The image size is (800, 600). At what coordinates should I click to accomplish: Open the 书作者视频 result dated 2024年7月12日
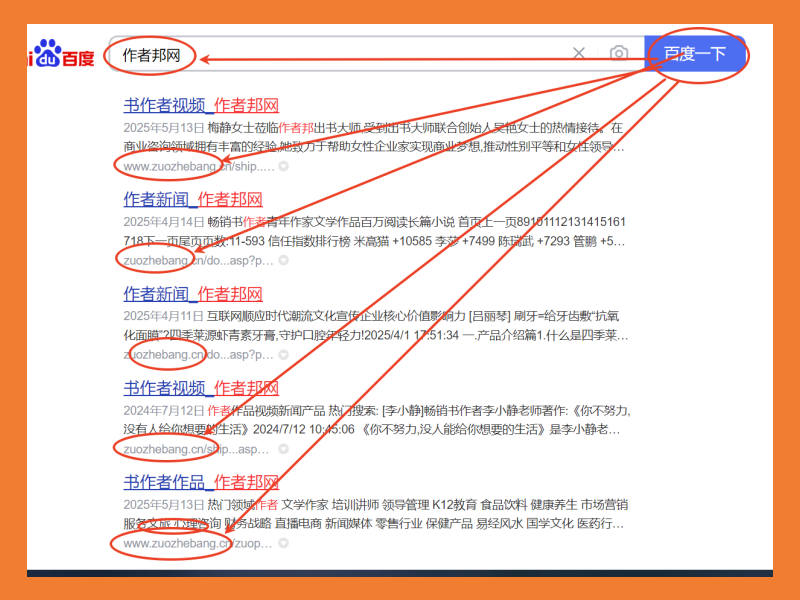(x=201, y=388)
